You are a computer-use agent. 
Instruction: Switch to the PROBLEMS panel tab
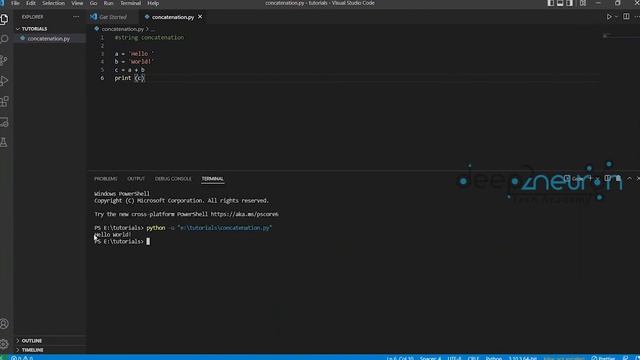106,179
